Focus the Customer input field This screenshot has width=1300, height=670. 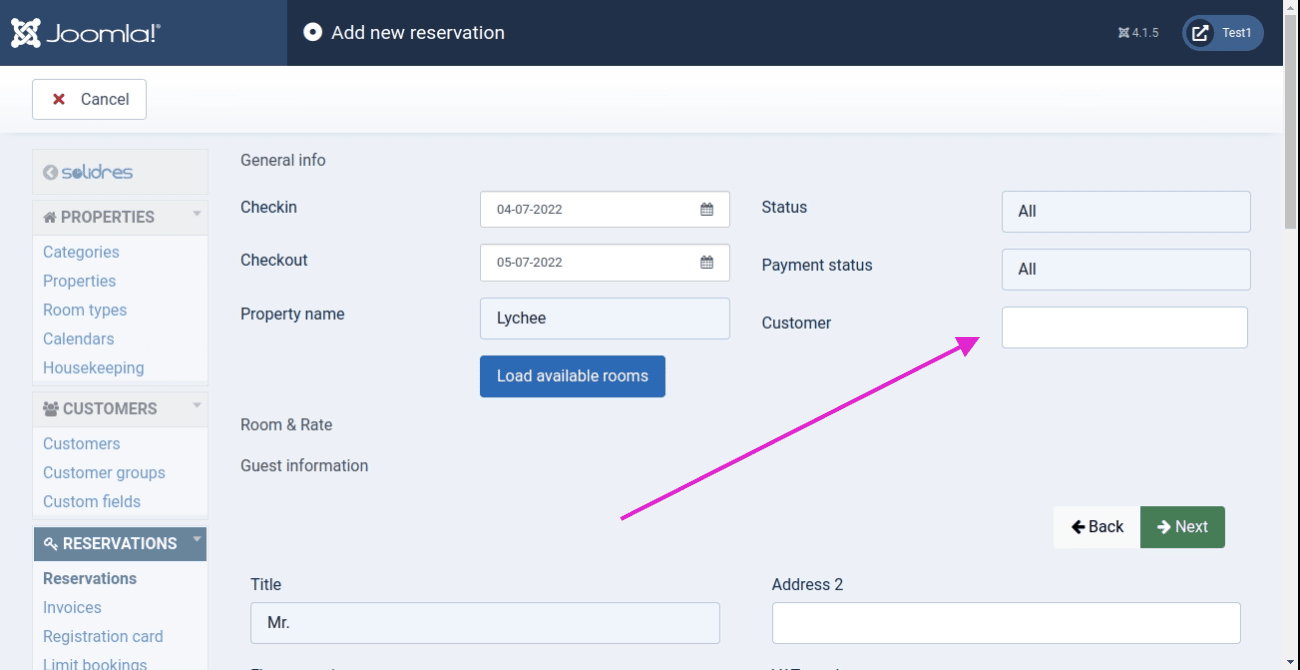point(1124,327)
